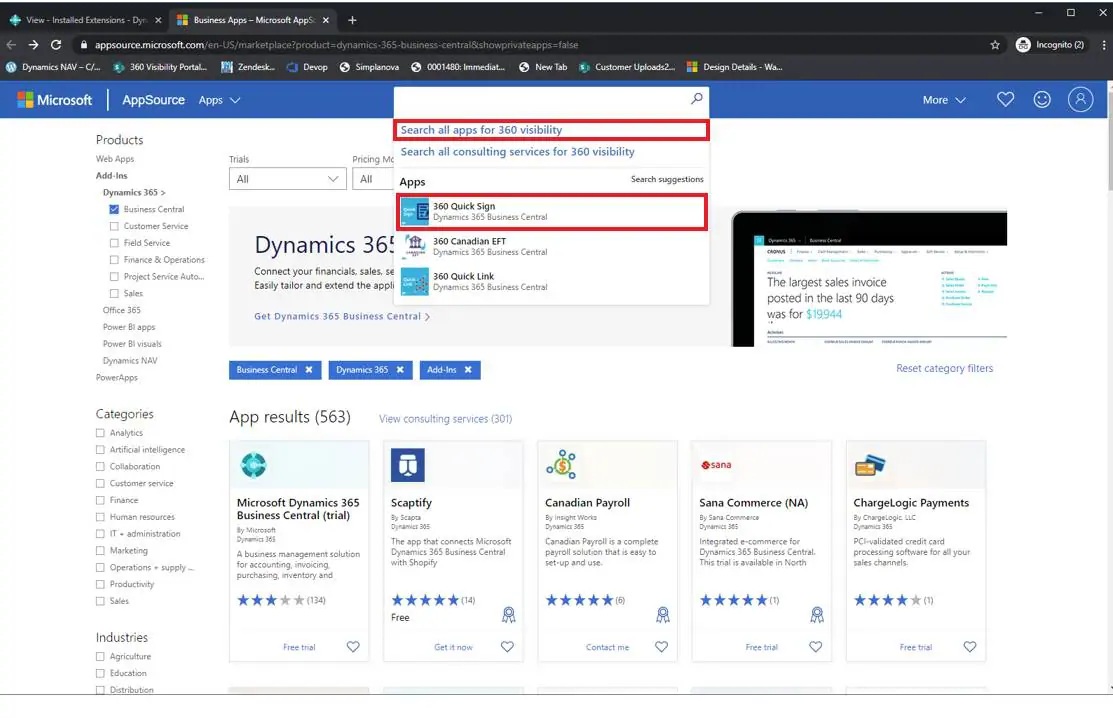
Task: Click the Dynamics 365 Business Central trial card icon
Action: pyautogui.click(x=253, y=465)
